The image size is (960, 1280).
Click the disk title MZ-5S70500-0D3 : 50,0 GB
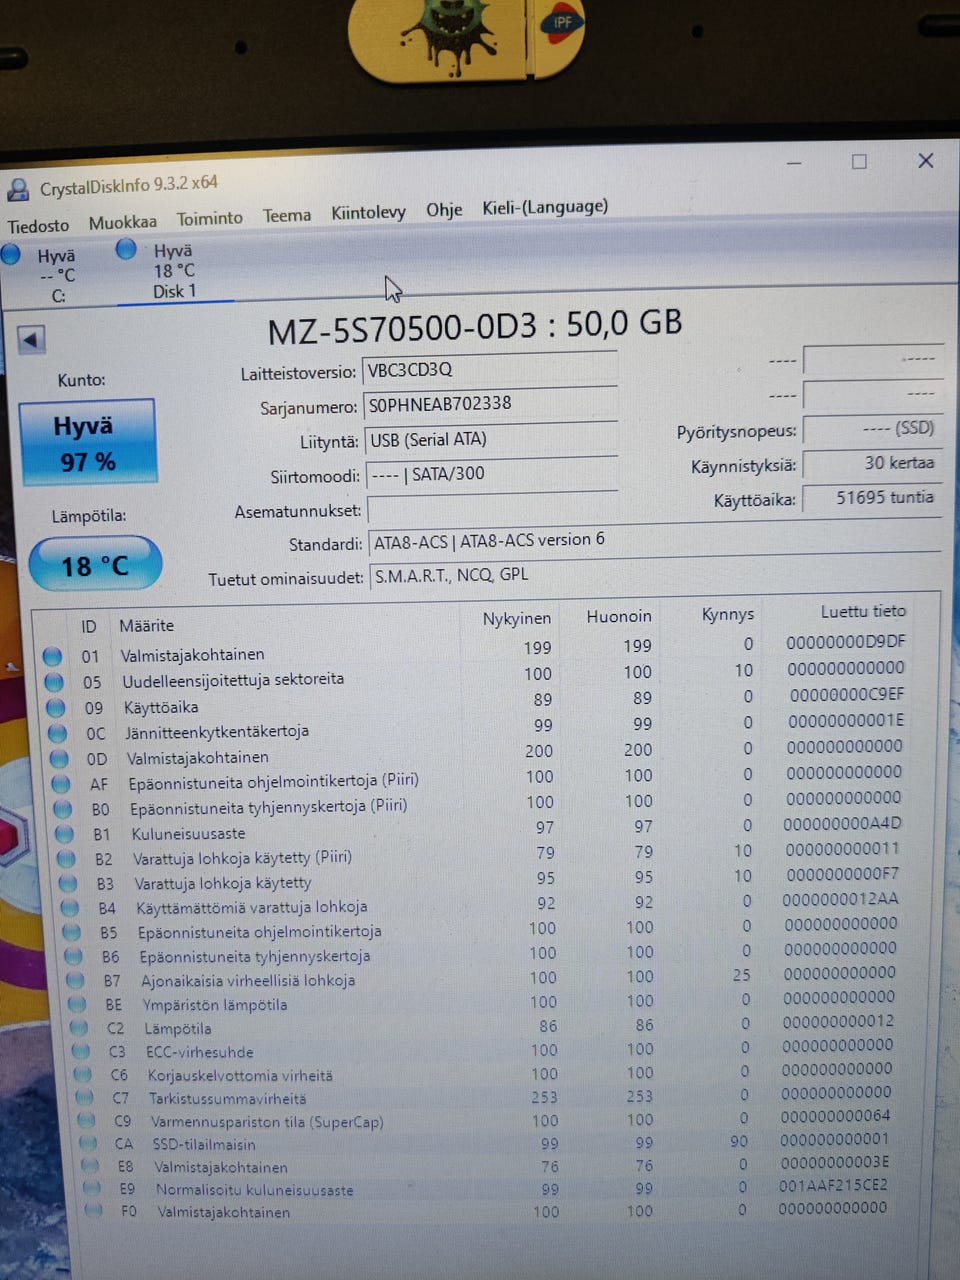pyautogui.click(x=475, y=326)
